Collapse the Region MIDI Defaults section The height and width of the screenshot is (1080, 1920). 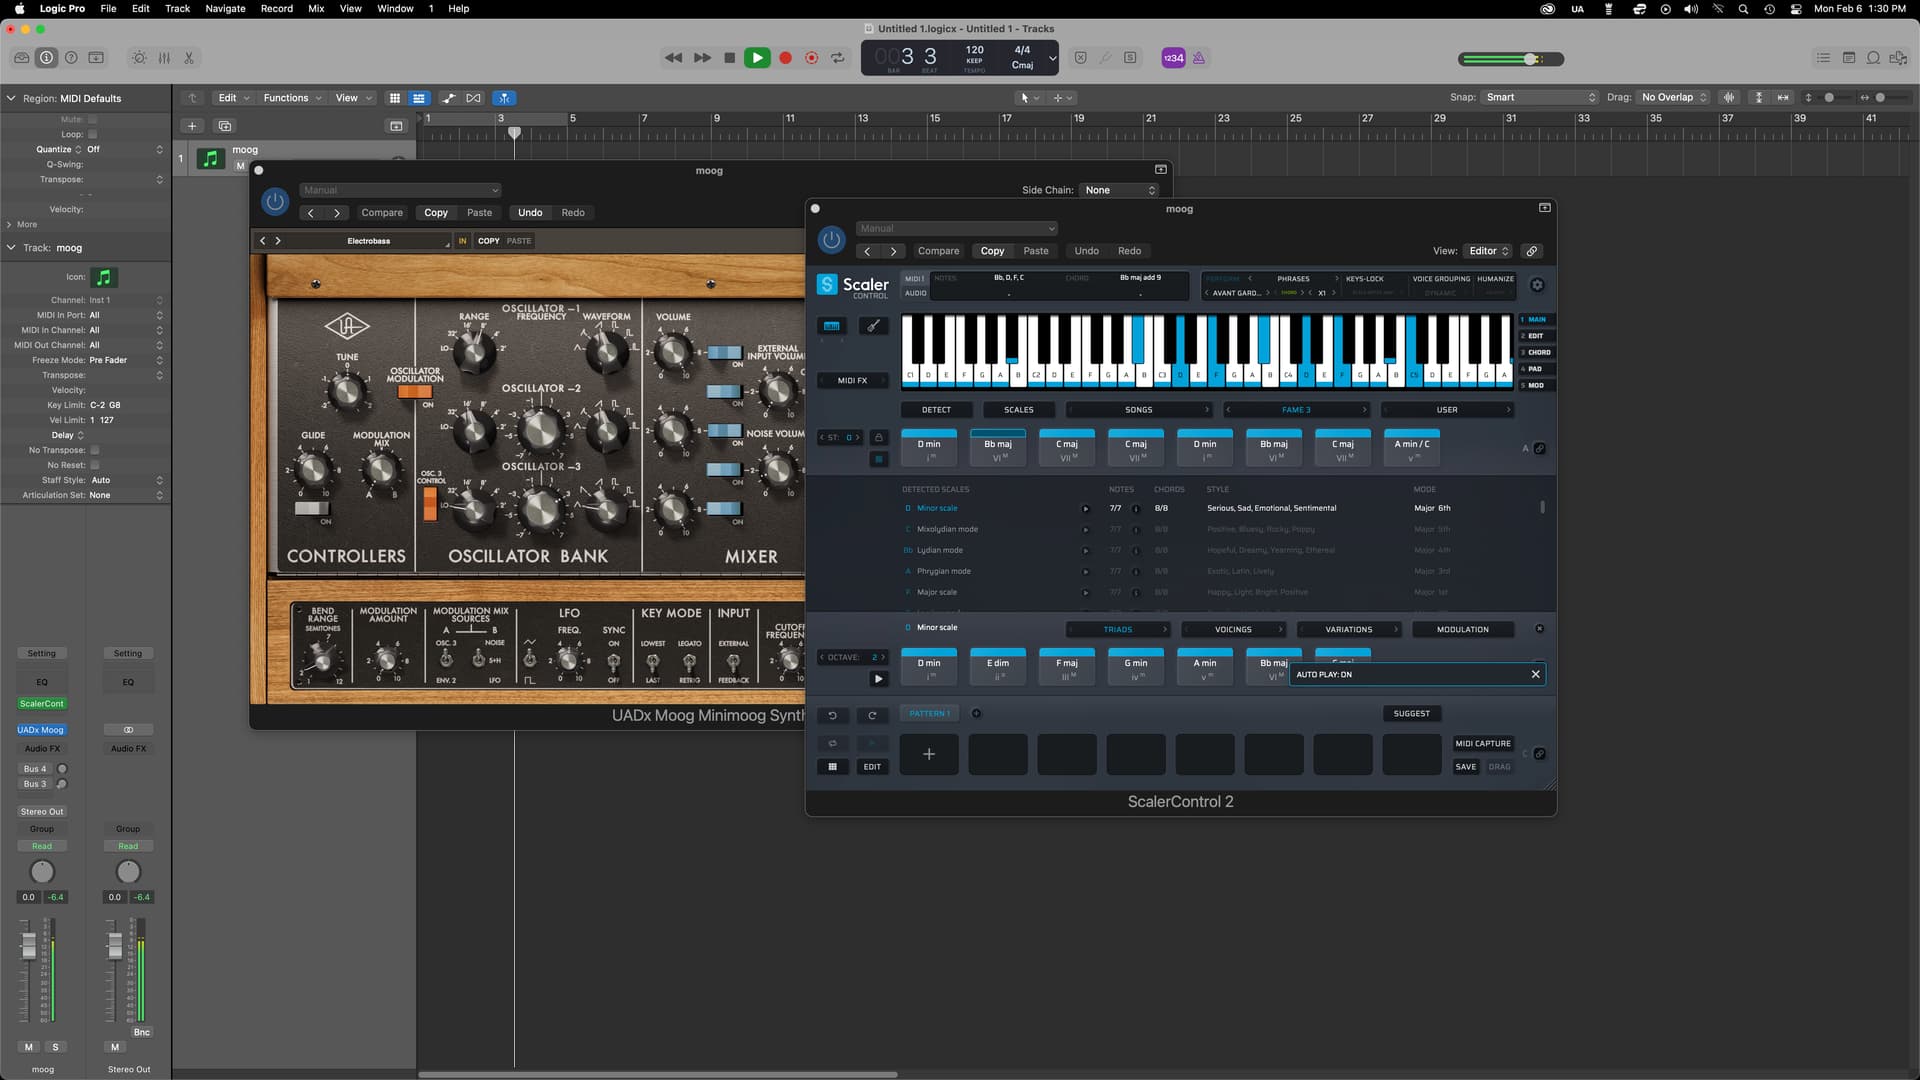(x=11, y=98)
